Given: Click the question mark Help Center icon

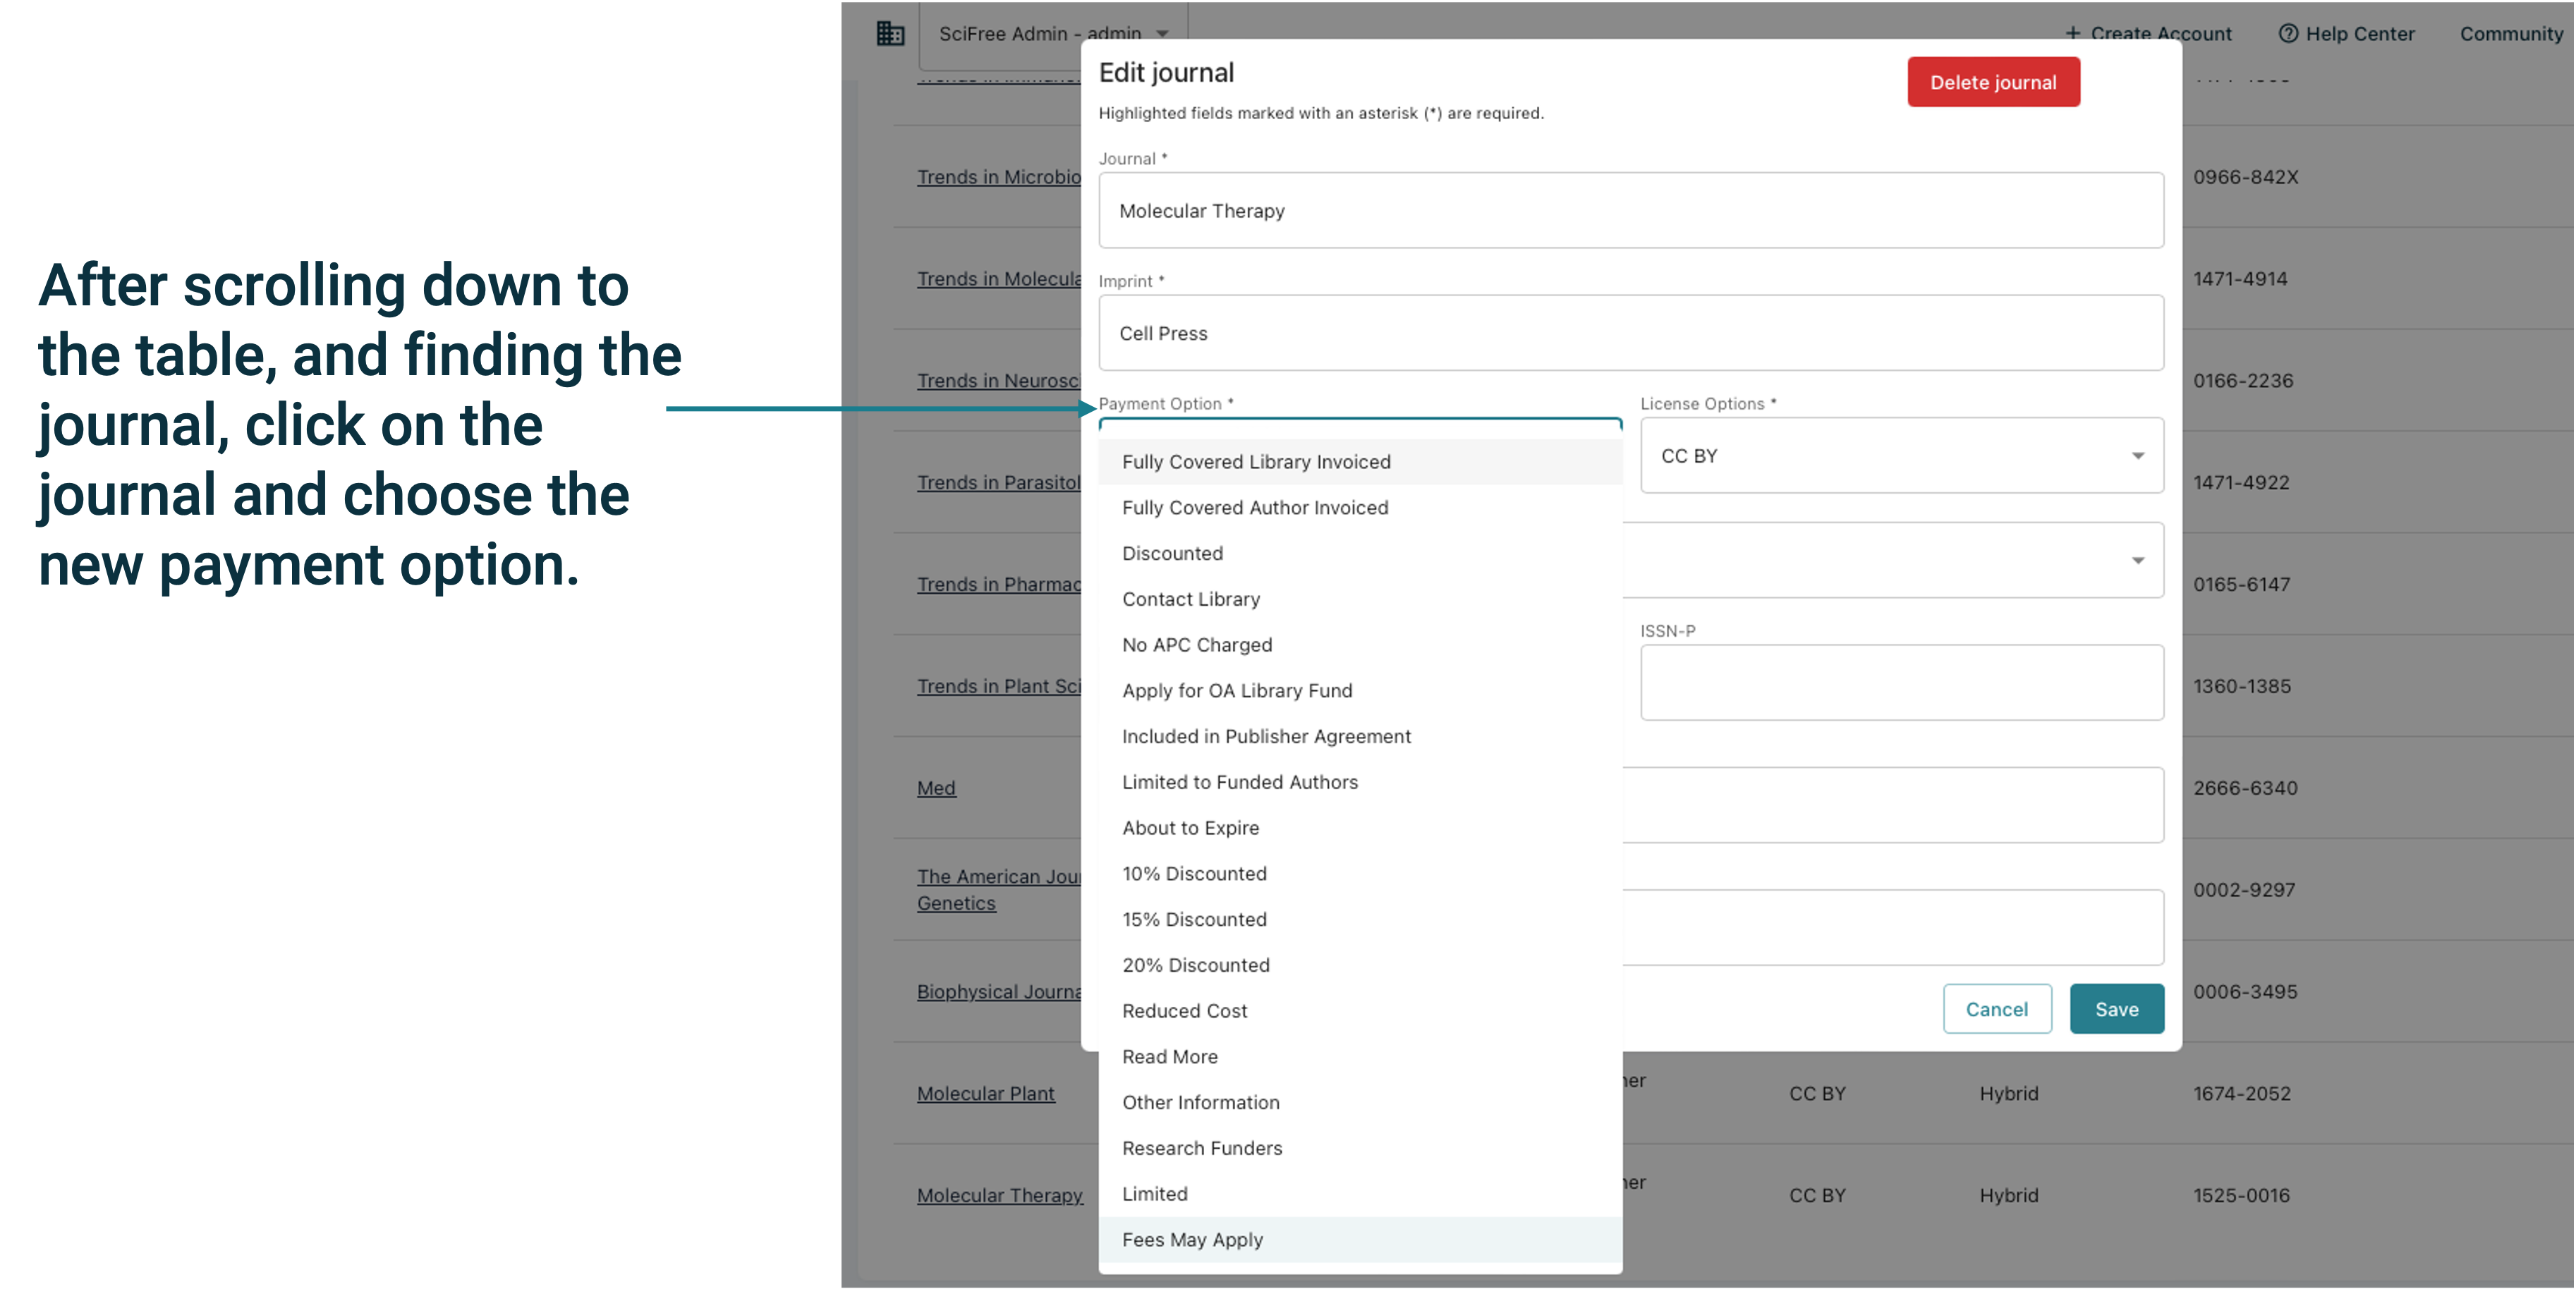Looking at the screenshot, I should (2290, 33).
